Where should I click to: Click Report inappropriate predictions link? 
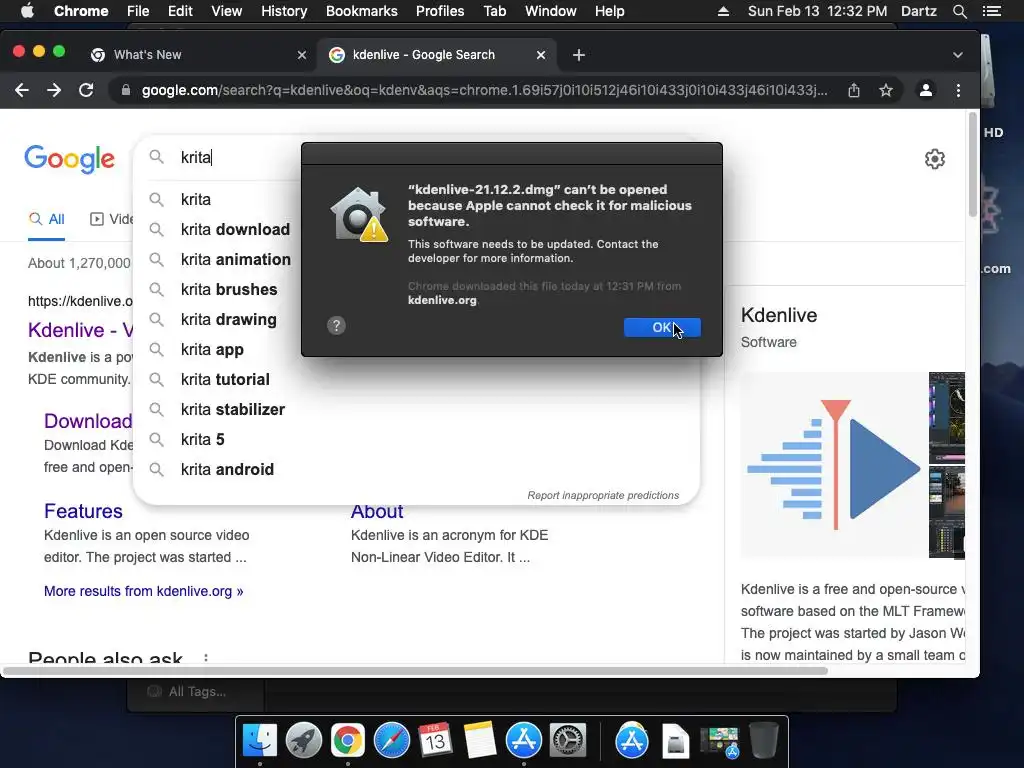tap(603, 495)
